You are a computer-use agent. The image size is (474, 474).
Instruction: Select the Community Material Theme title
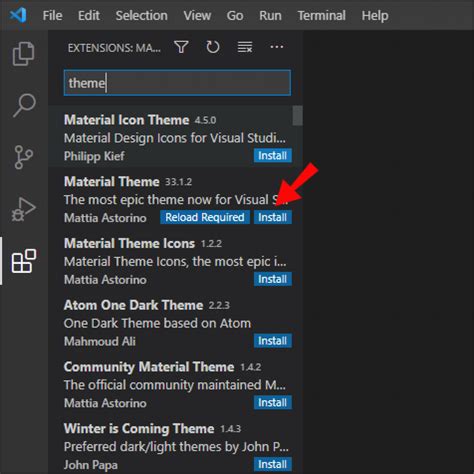click(149, 367)
